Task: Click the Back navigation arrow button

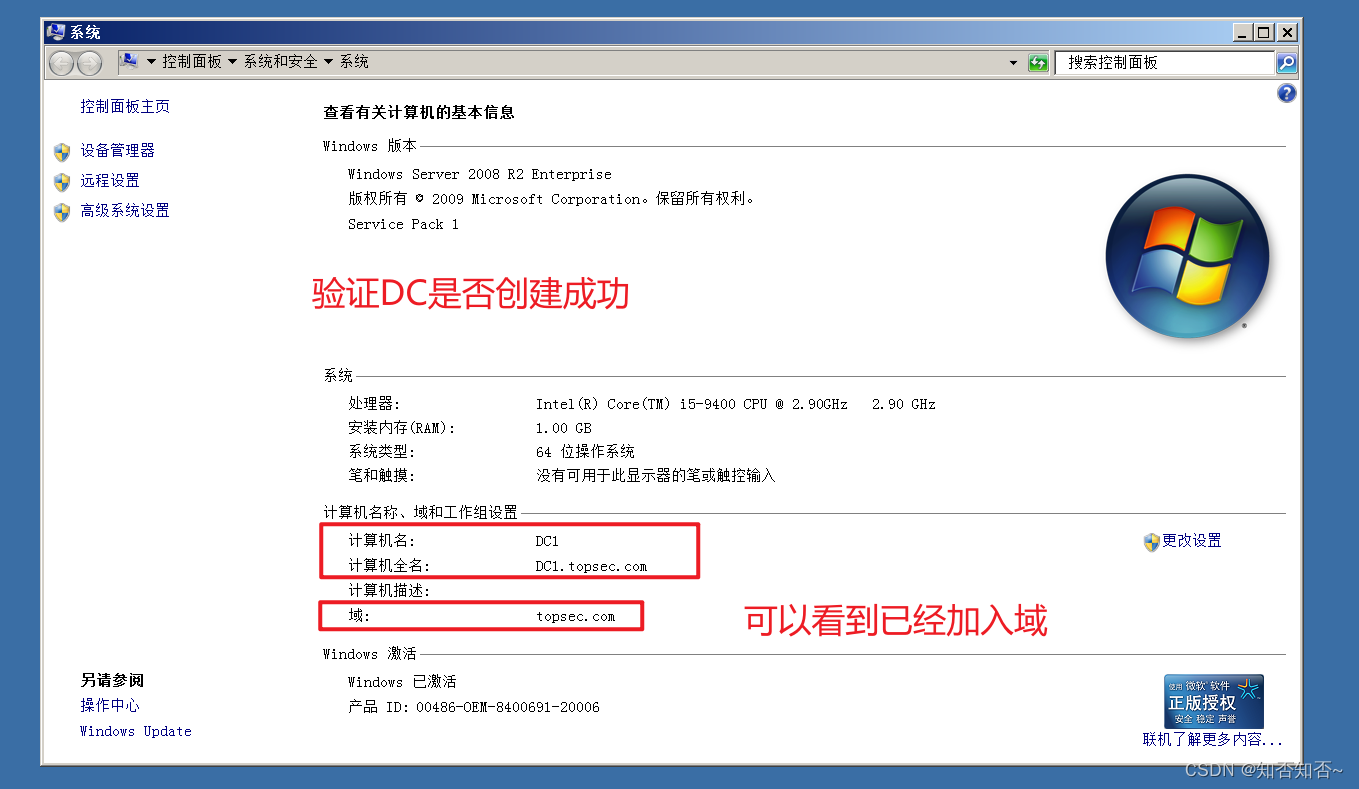Action: pos(61,63)
